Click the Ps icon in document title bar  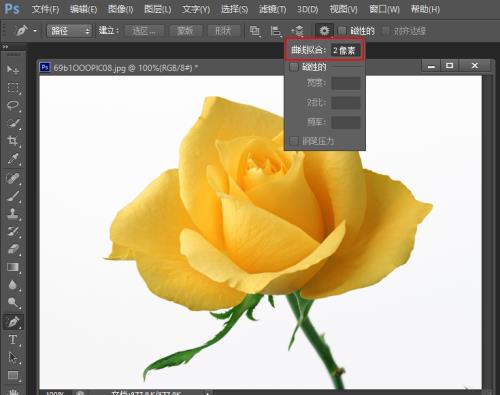click(45, 67)
